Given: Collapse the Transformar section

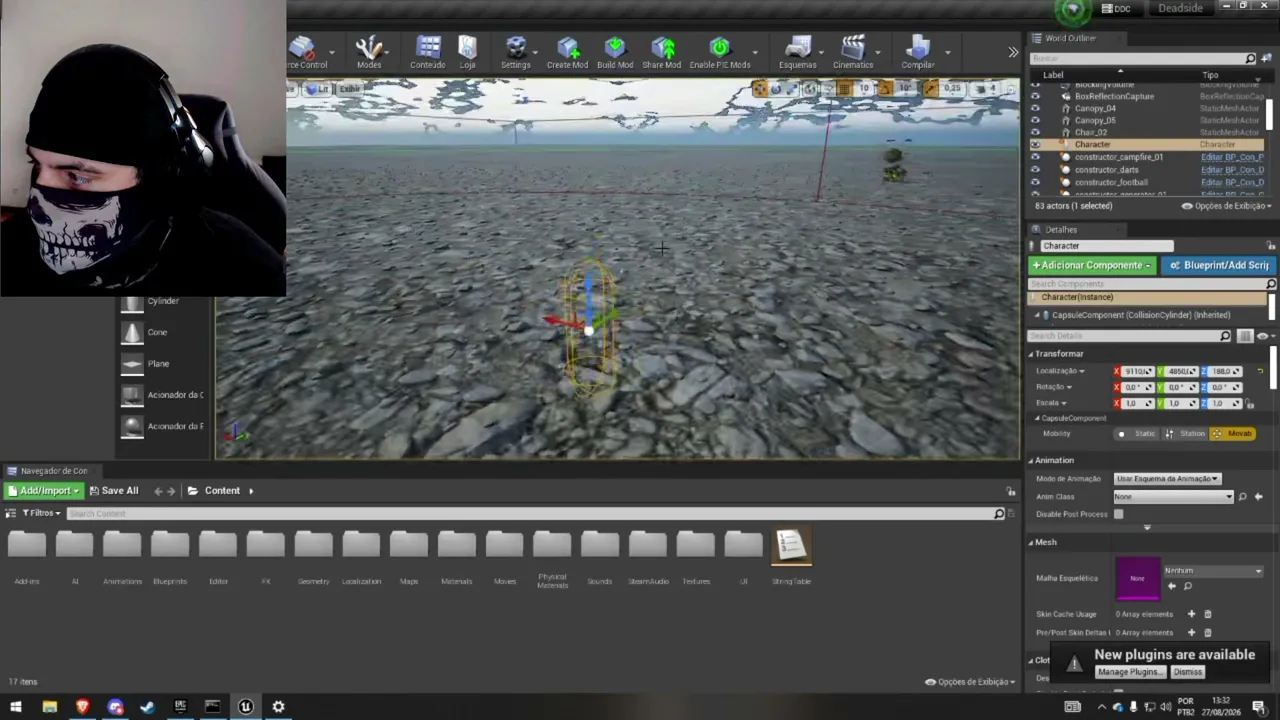Looking at the screenshot, I should 1031,354.
